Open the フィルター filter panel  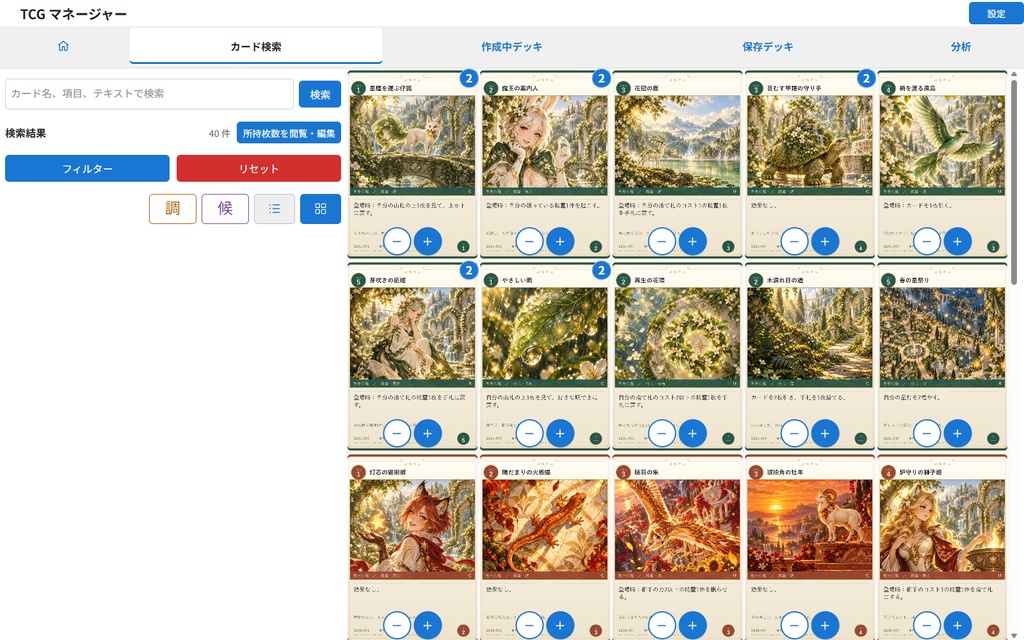(88, 168)
